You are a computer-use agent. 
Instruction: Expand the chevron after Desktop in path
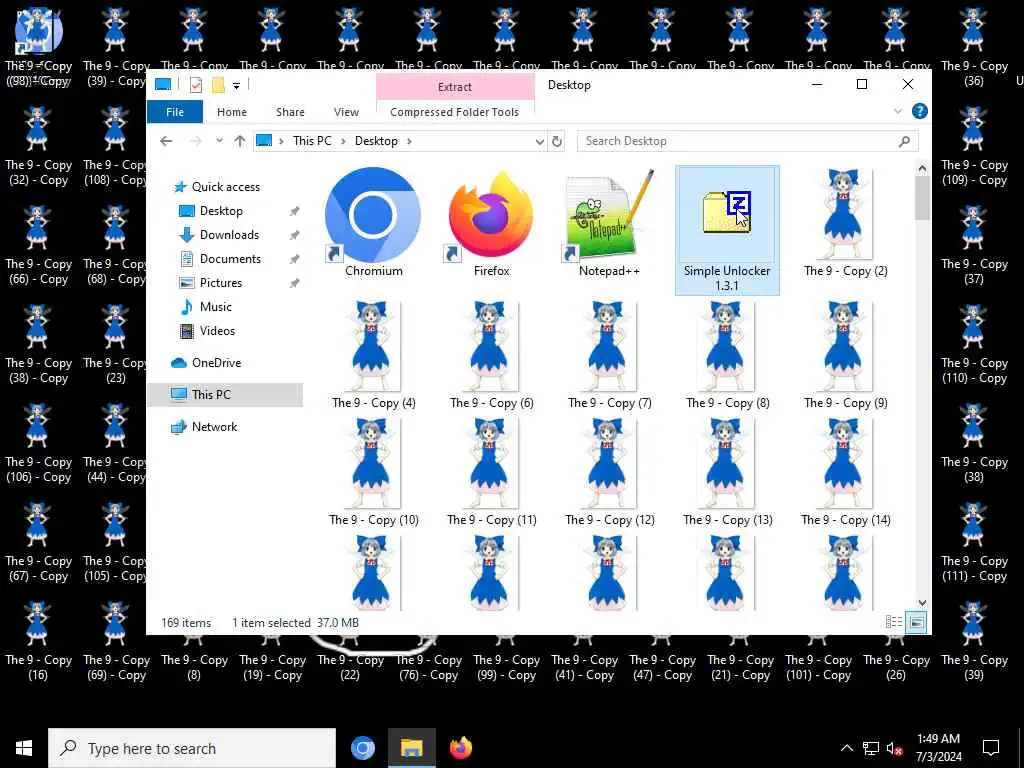coord(409,141)
